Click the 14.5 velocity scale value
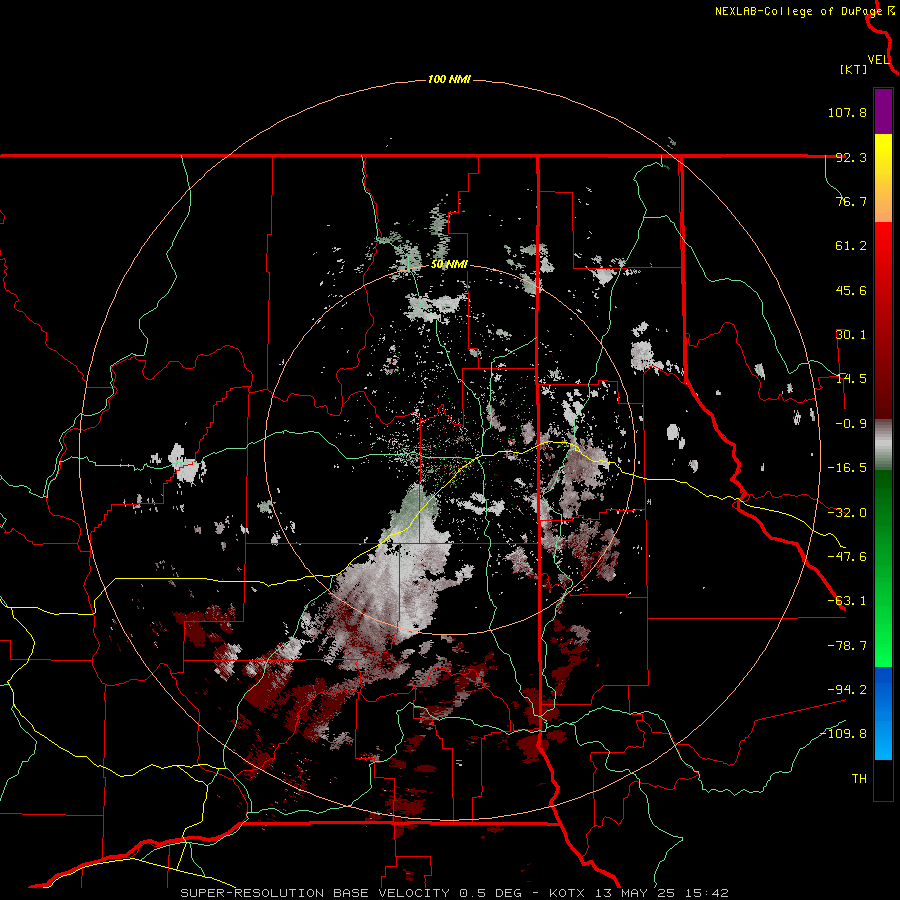This screenshot has height=900, width=900. pyautogui.click(x=851, y=379)
